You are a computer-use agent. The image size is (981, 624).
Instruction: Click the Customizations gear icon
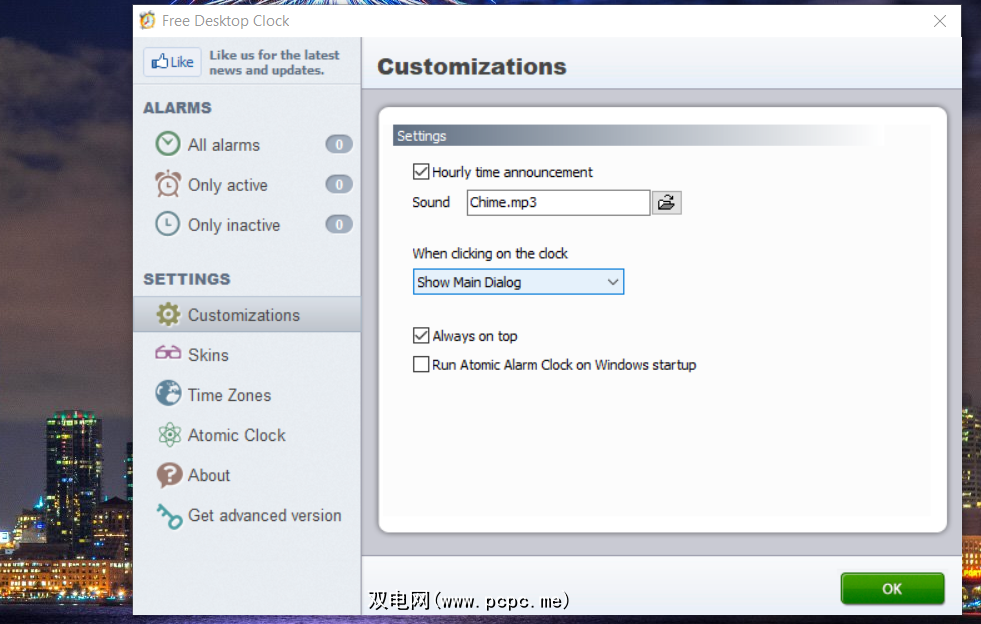168,314
